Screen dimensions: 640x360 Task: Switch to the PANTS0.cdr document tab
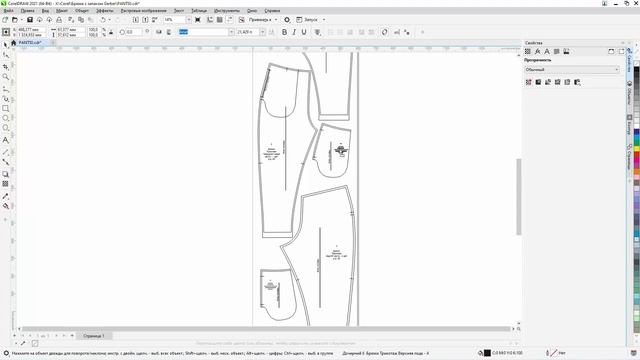coord(30,42)
